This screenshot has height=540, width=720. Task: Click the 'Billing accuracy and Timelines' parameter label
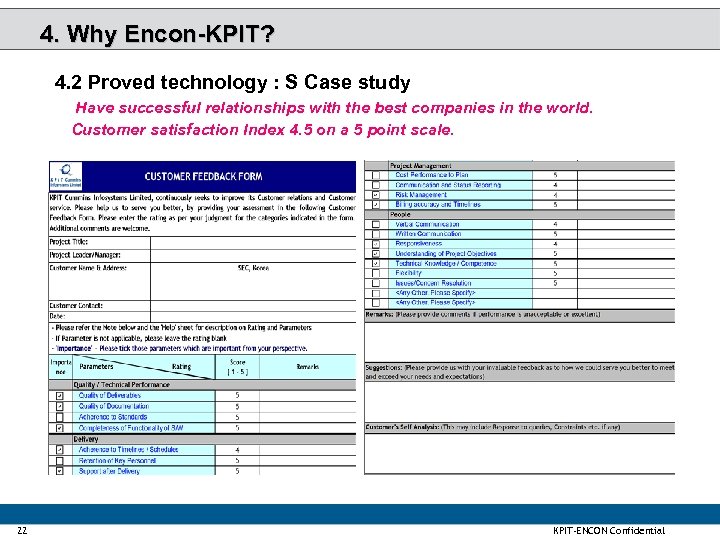pyautogui.click(x=438, y=204)
